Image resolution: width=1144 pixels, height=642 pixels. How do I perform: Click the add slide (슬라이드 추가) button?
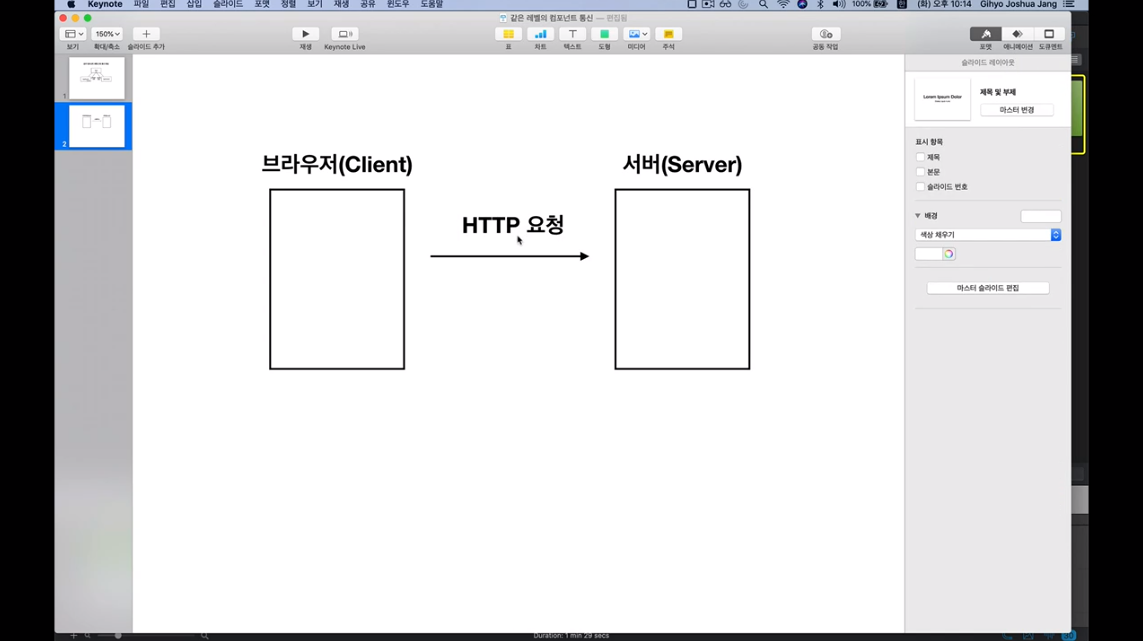coord(146,34)
